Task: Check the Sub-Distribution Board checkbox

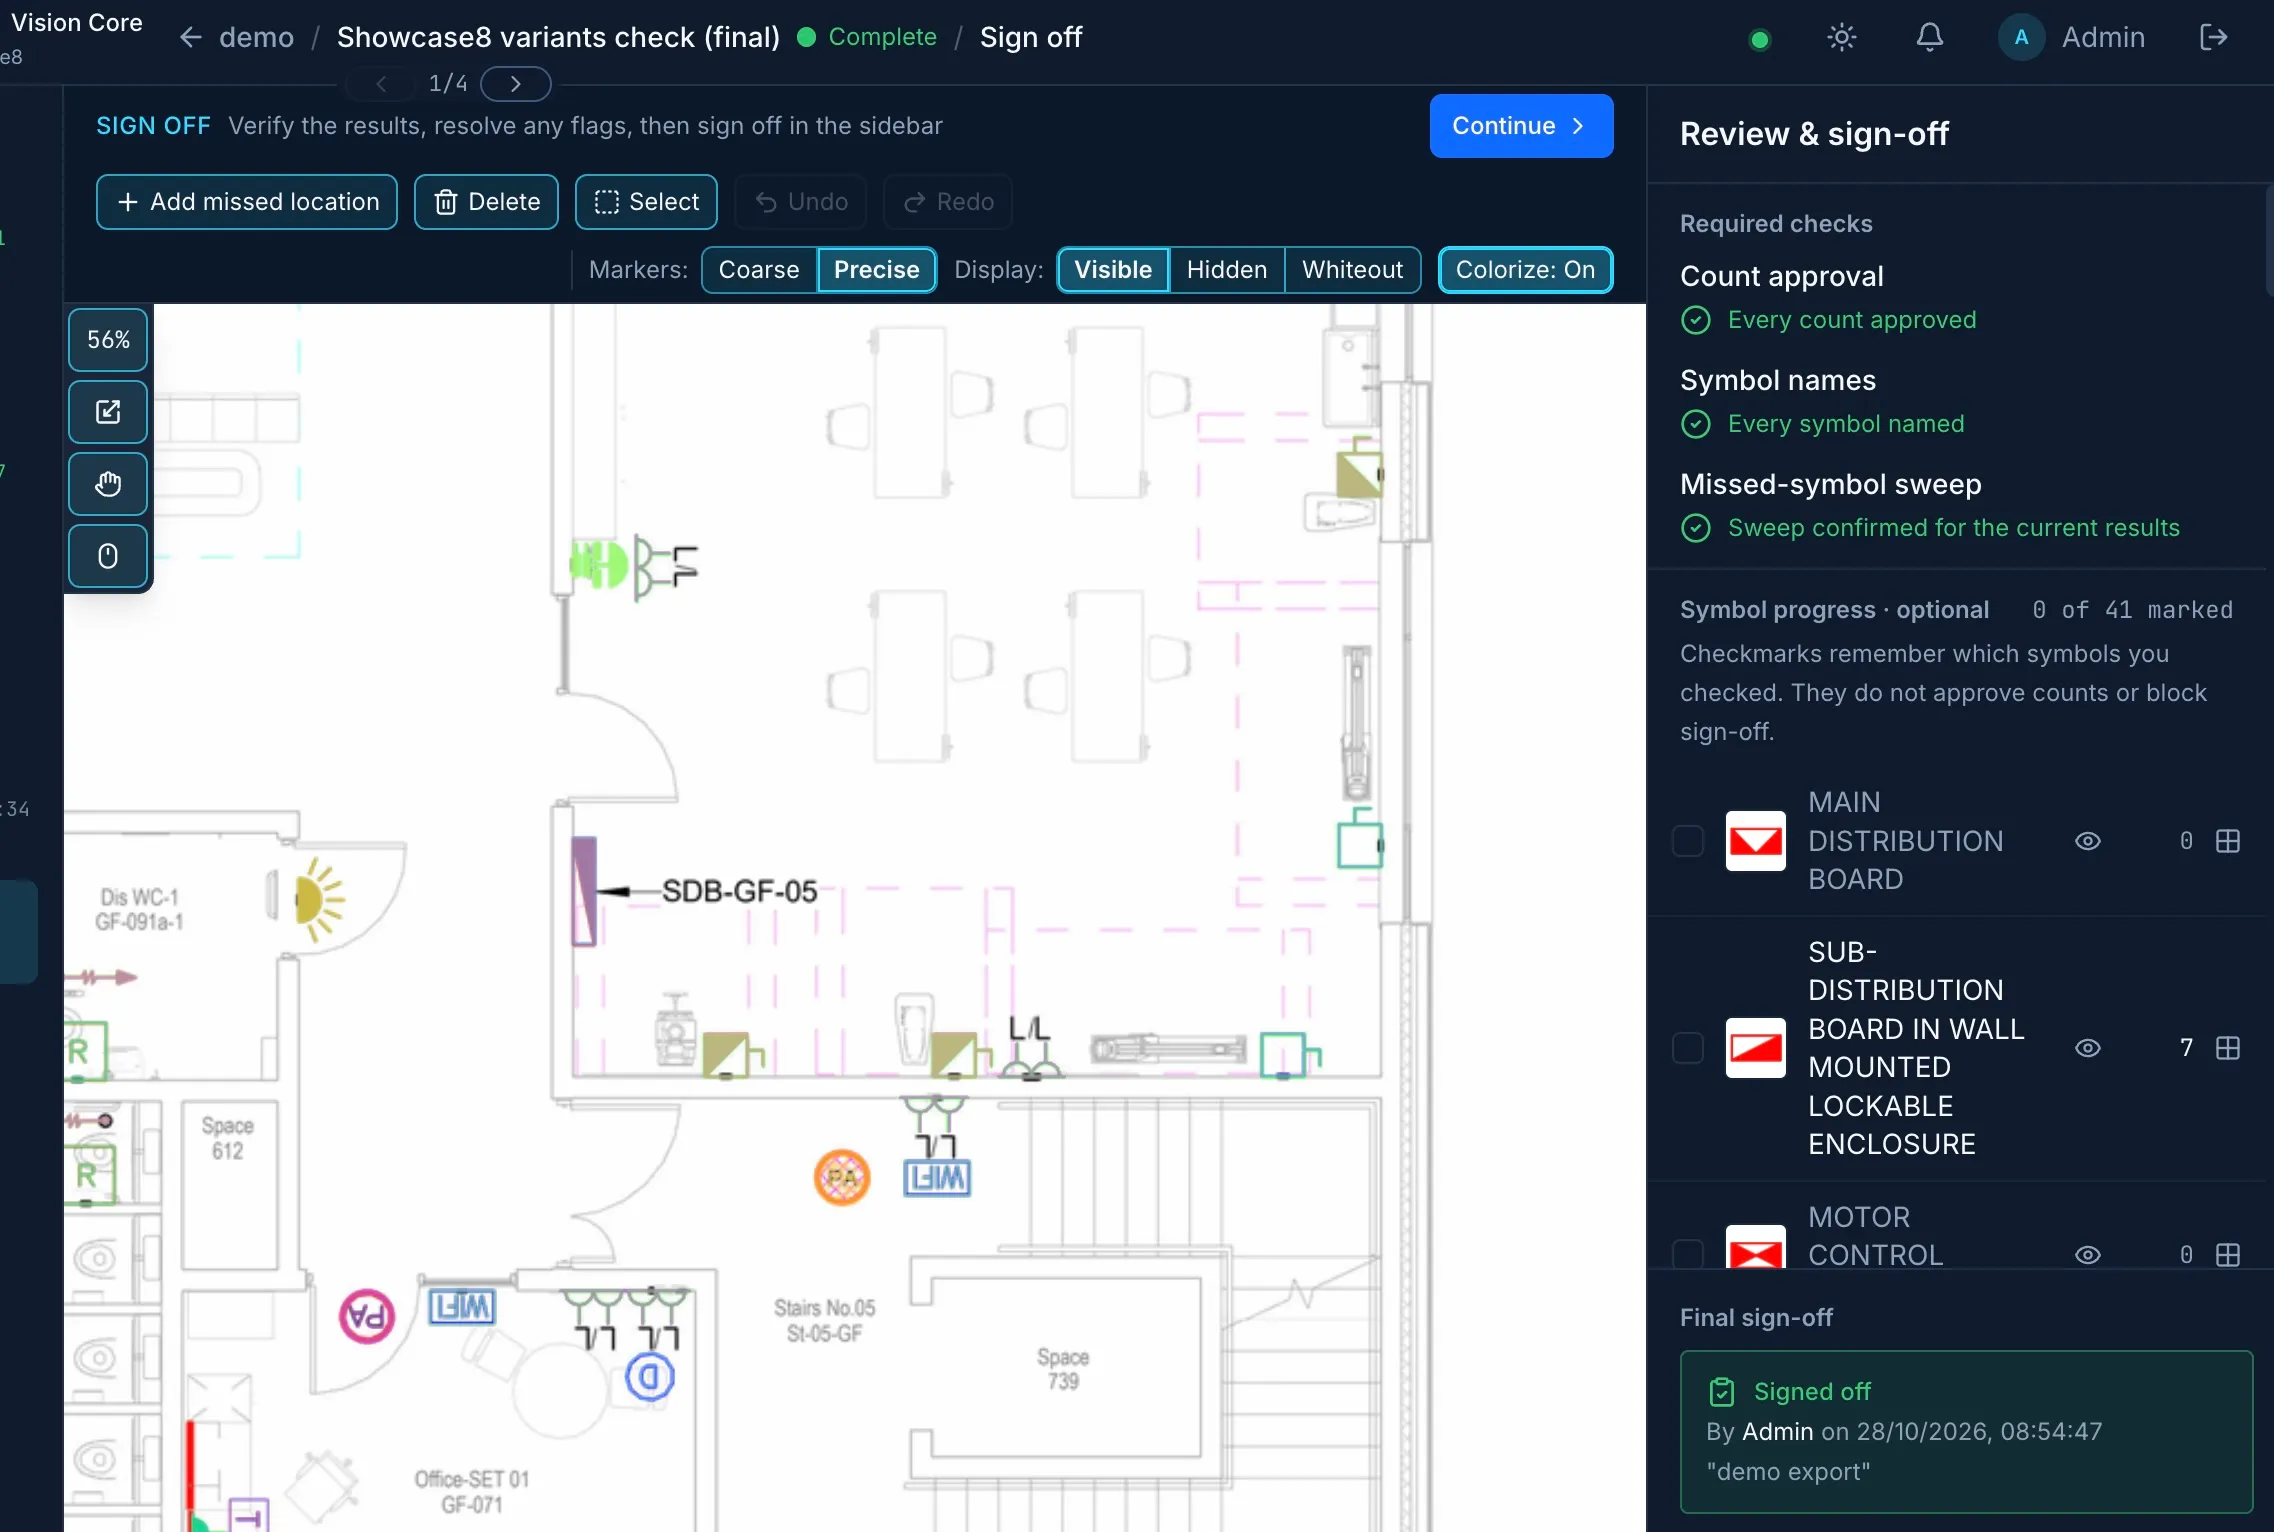Action: point(1688,1048)
